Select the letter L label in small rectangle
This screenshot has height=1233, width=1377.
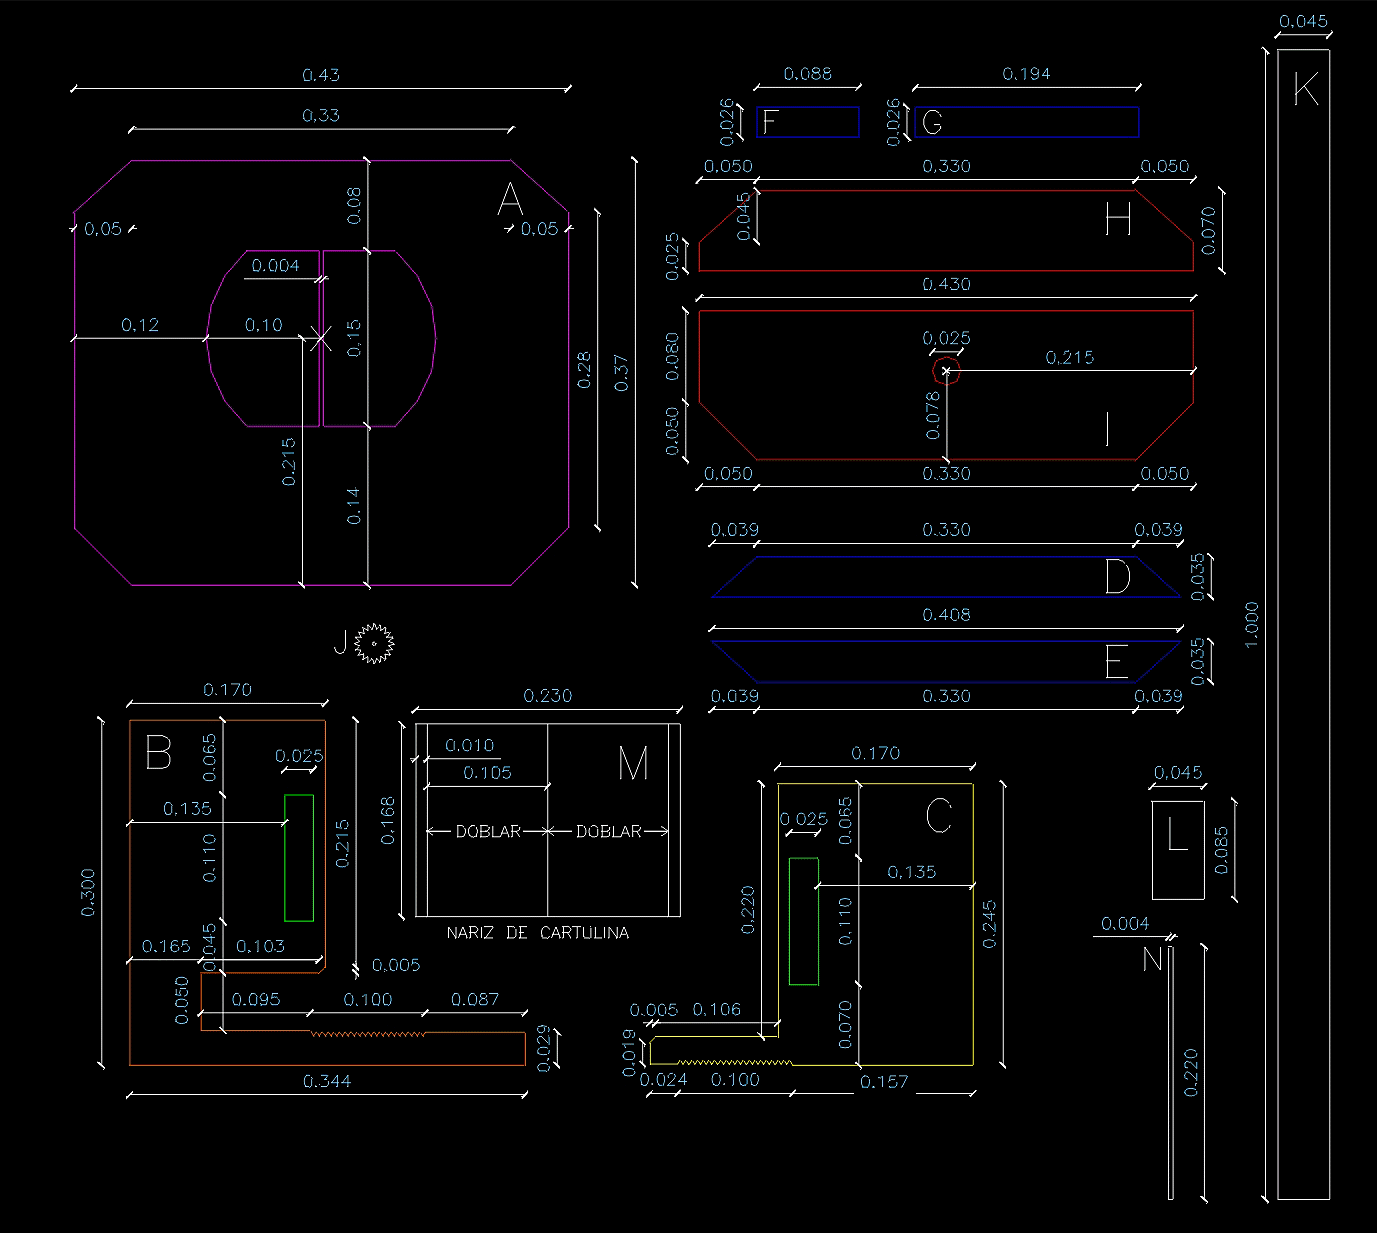(x=1177, y=835)
